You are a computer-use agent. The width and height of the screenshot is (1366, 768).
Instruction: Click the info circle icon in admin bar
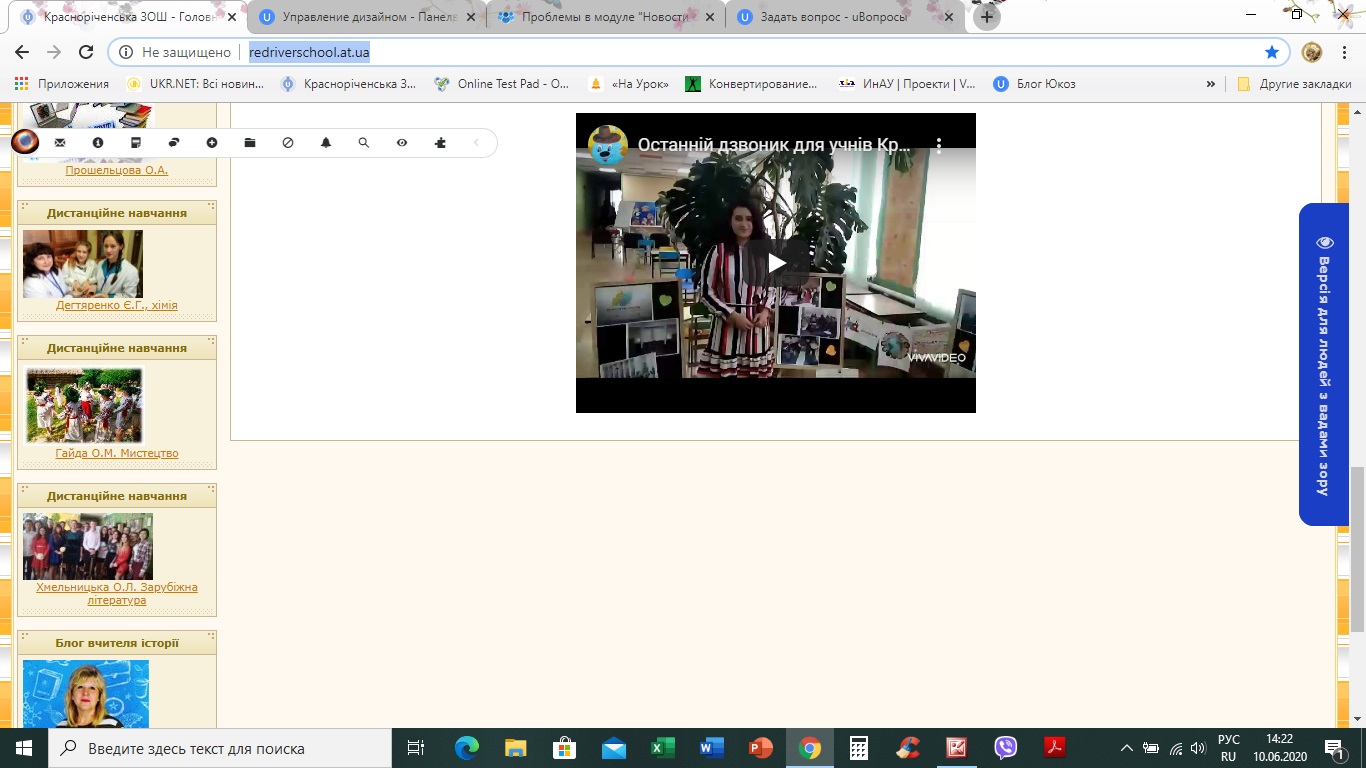(x=98, y=143)
